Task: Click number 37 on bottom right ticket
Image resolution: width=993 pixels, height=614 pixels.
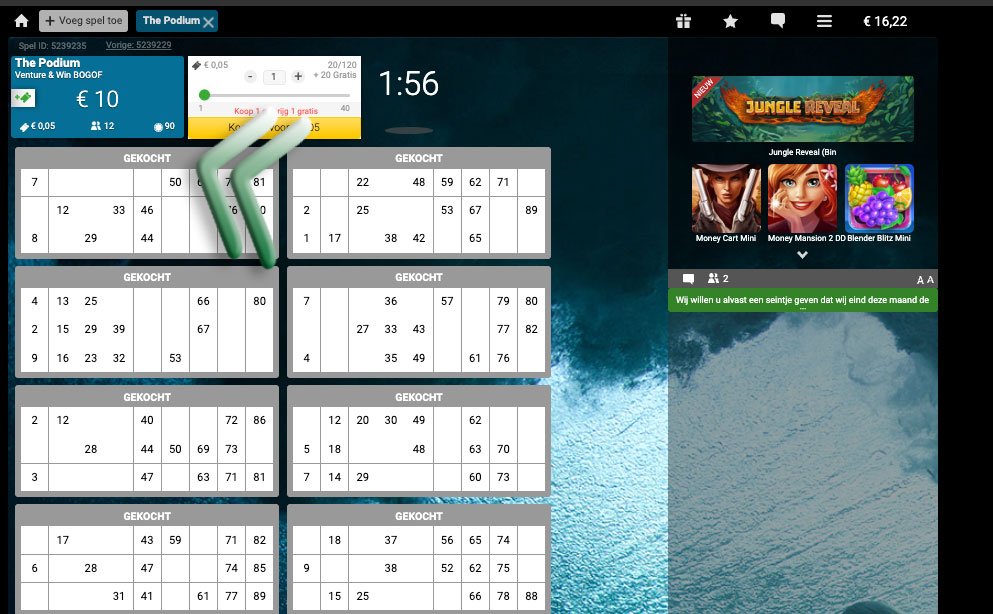Action: pyautogui.click(x=391, y=540)
